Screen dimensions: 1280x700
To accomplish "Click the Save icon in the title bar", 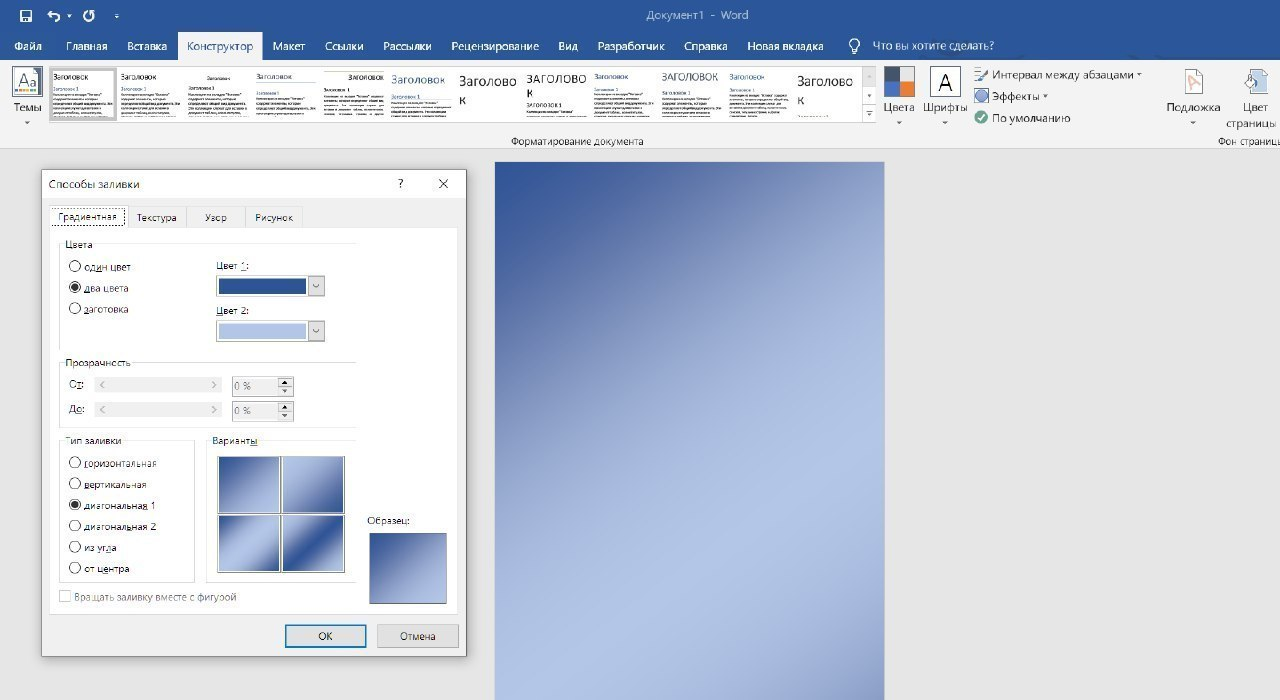I will click(26, 16).
